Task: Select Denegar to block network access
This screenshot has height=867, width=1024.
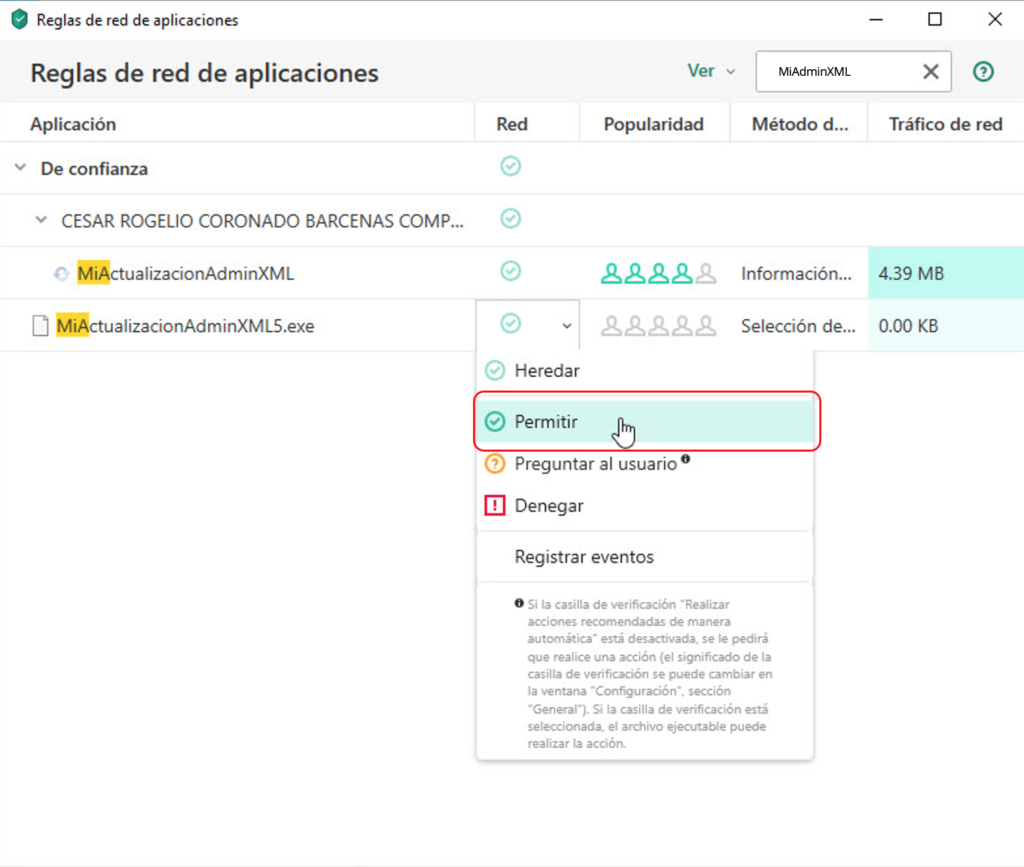Action: (548, 506)
